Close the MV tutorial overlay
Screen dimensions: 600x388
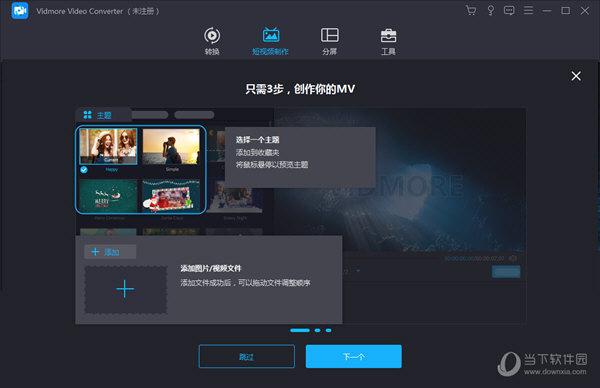[576, 76]
